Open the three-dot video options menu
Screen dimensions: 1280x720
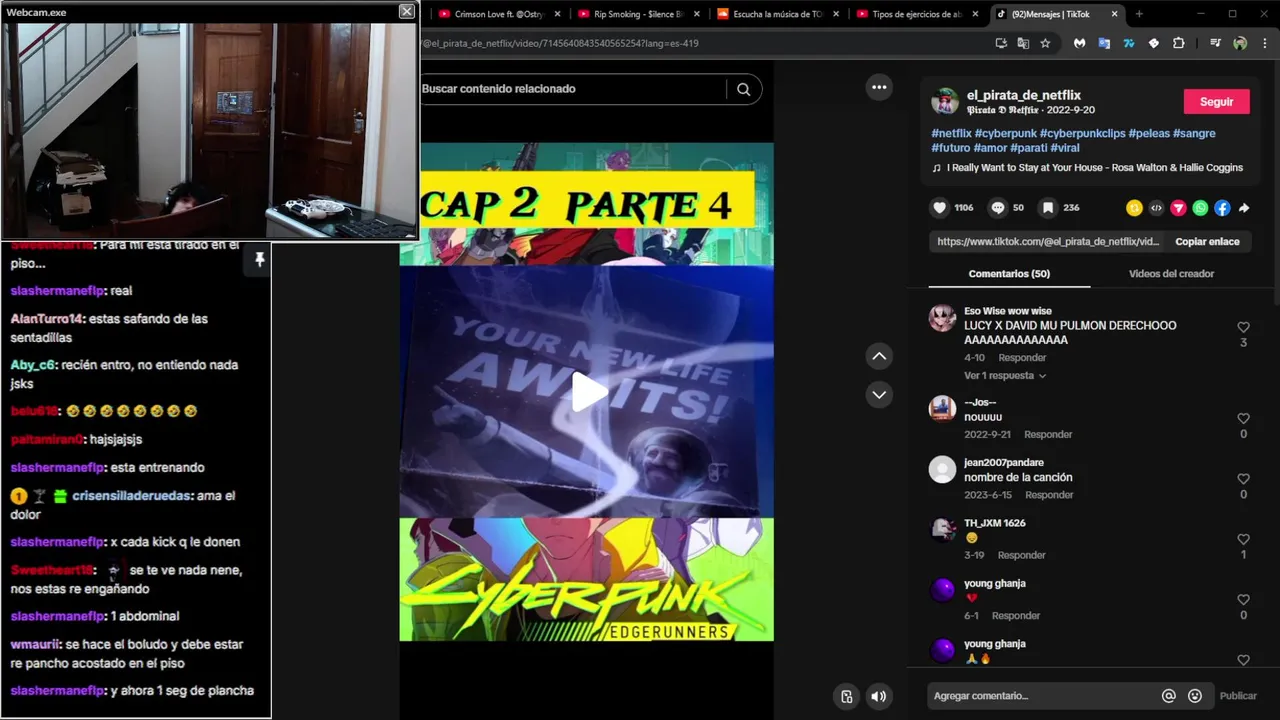[879, 87]
